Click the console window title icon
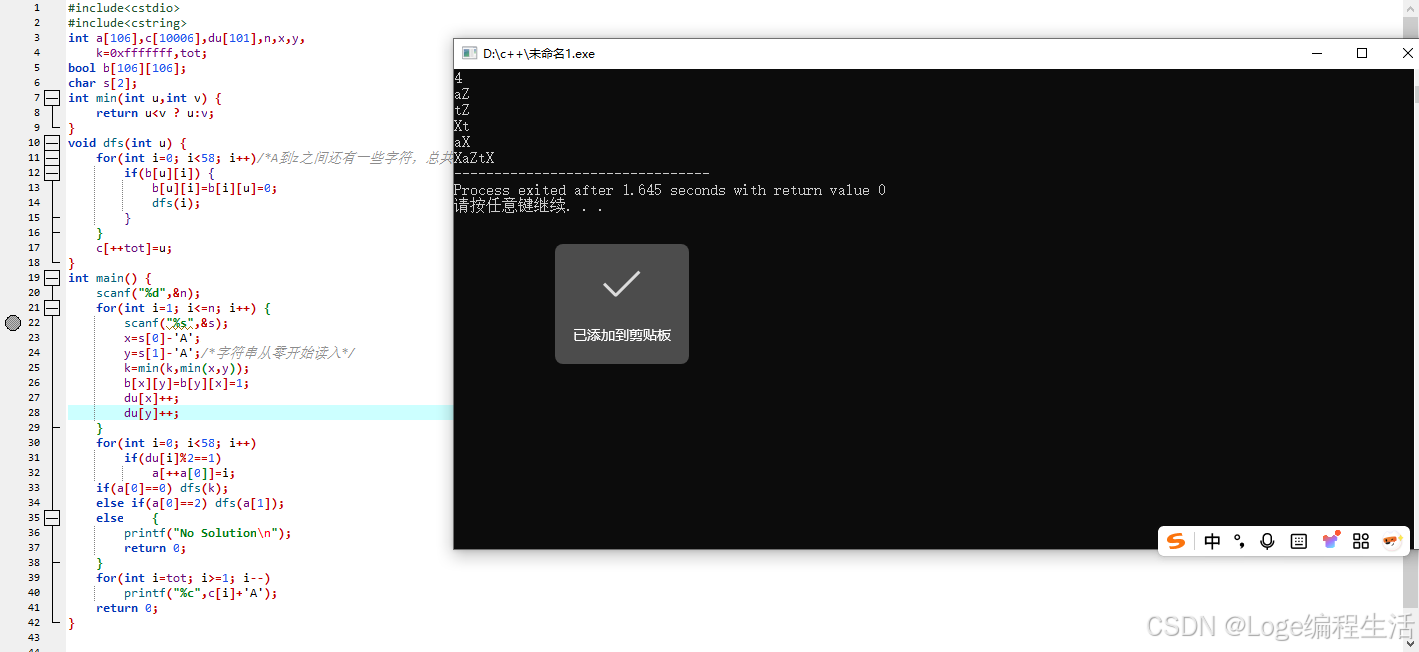1419x652 pixels. click(468, 53)
